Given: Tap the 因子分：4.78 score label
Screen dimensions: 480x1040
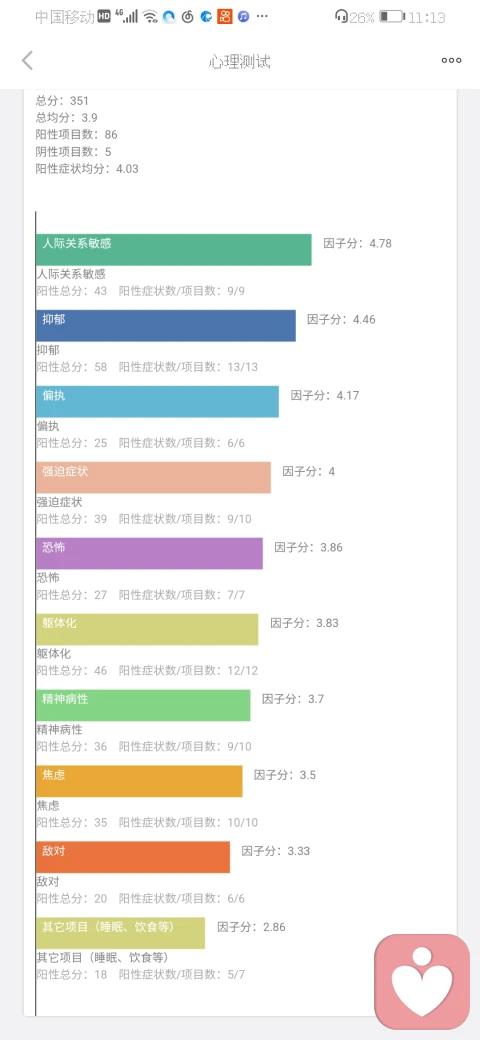Looking at the screenshot, I should pos(357,243).
